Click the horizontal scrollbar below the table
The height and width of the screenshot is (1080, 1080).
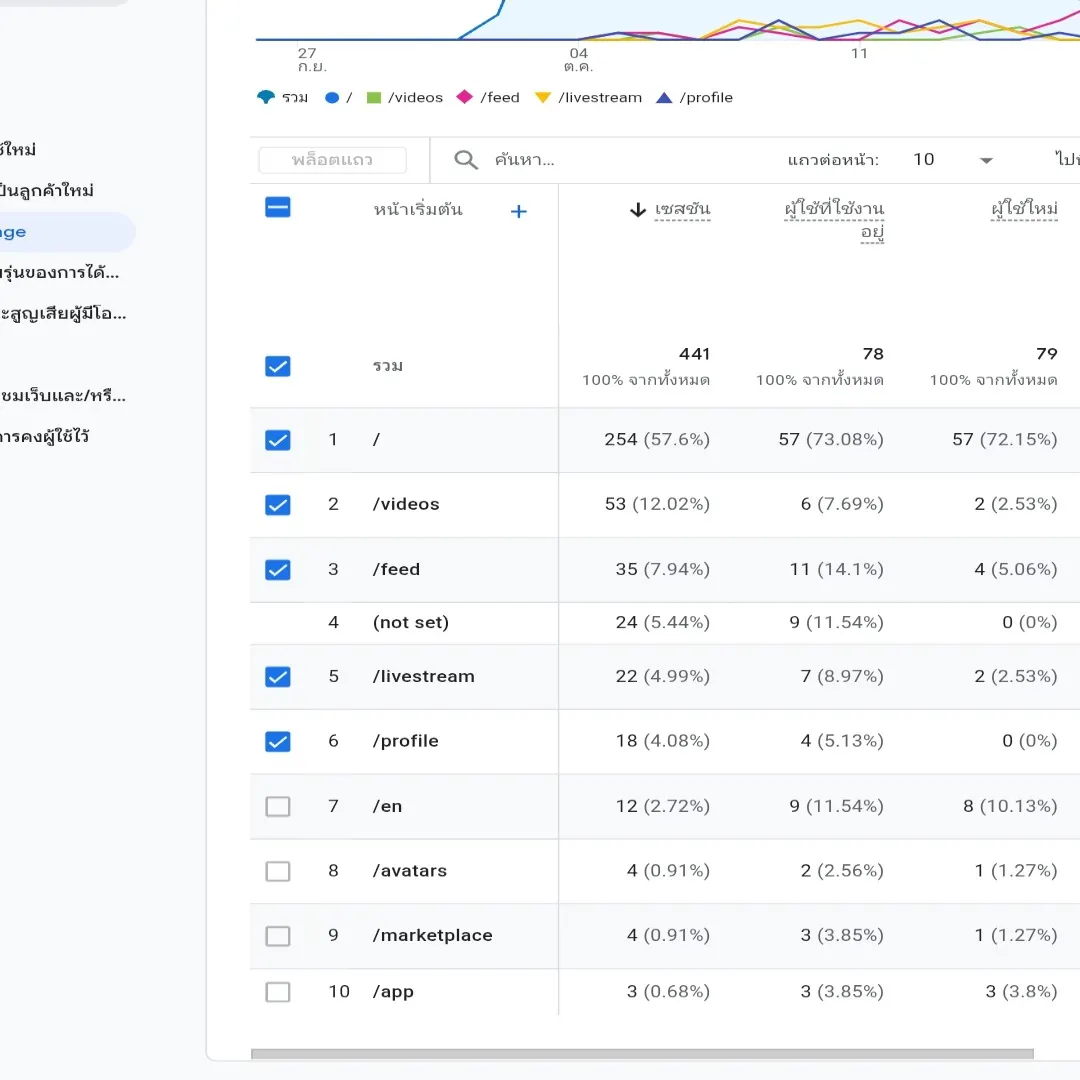[642, 1054]
